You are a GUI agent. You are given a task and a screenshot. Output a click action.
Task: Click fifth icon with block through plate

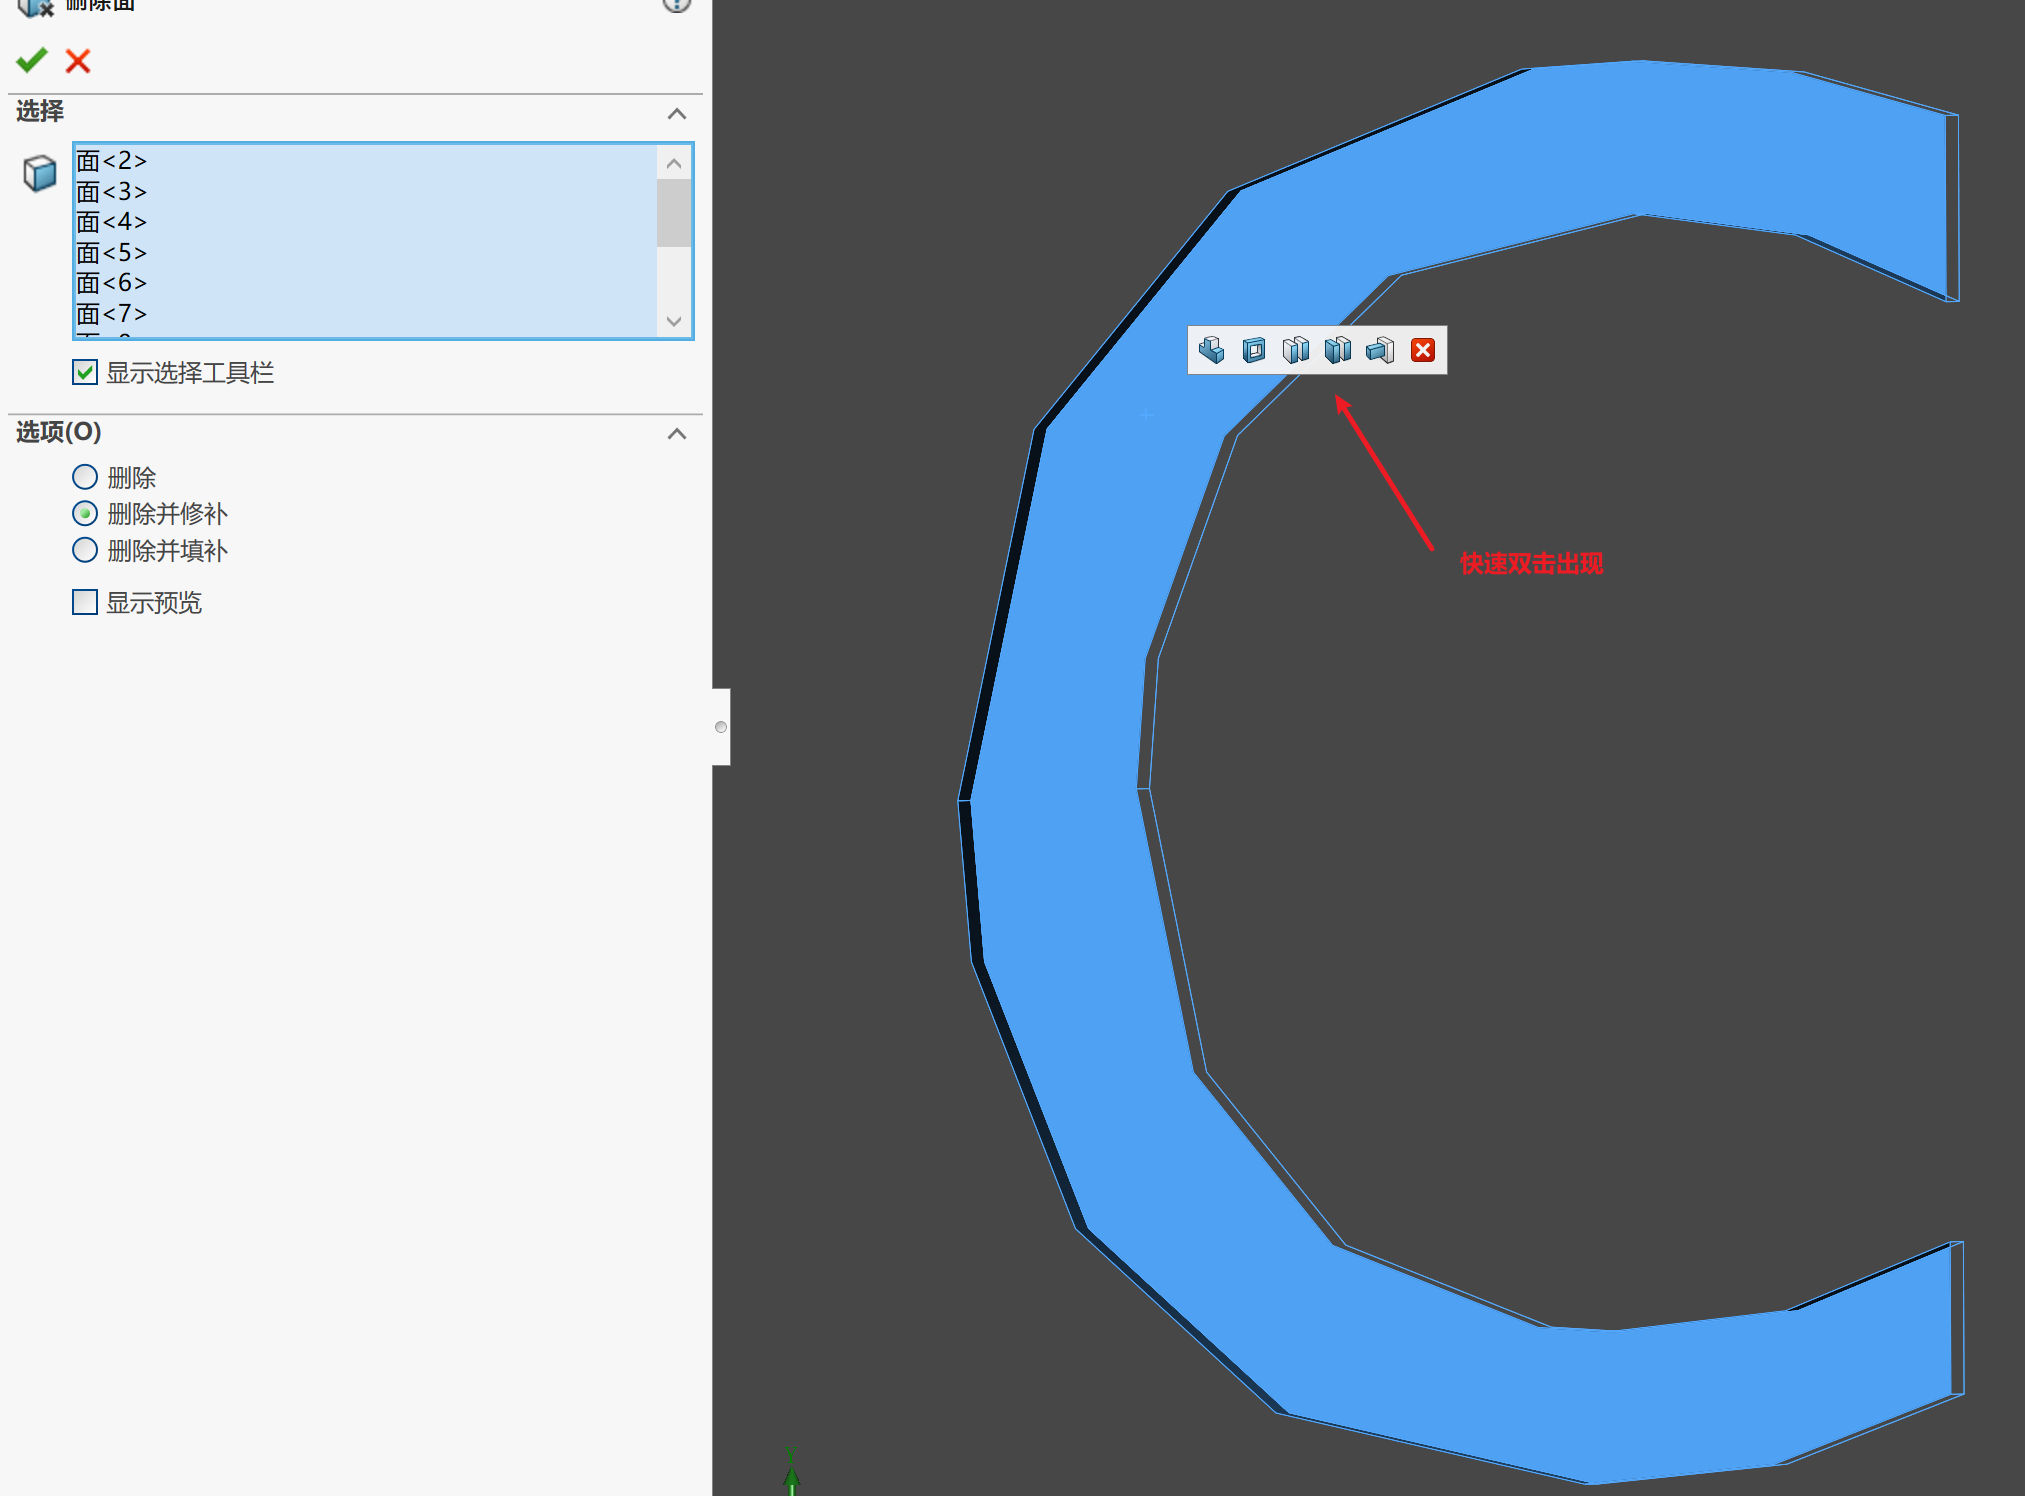click(1380, 350)
